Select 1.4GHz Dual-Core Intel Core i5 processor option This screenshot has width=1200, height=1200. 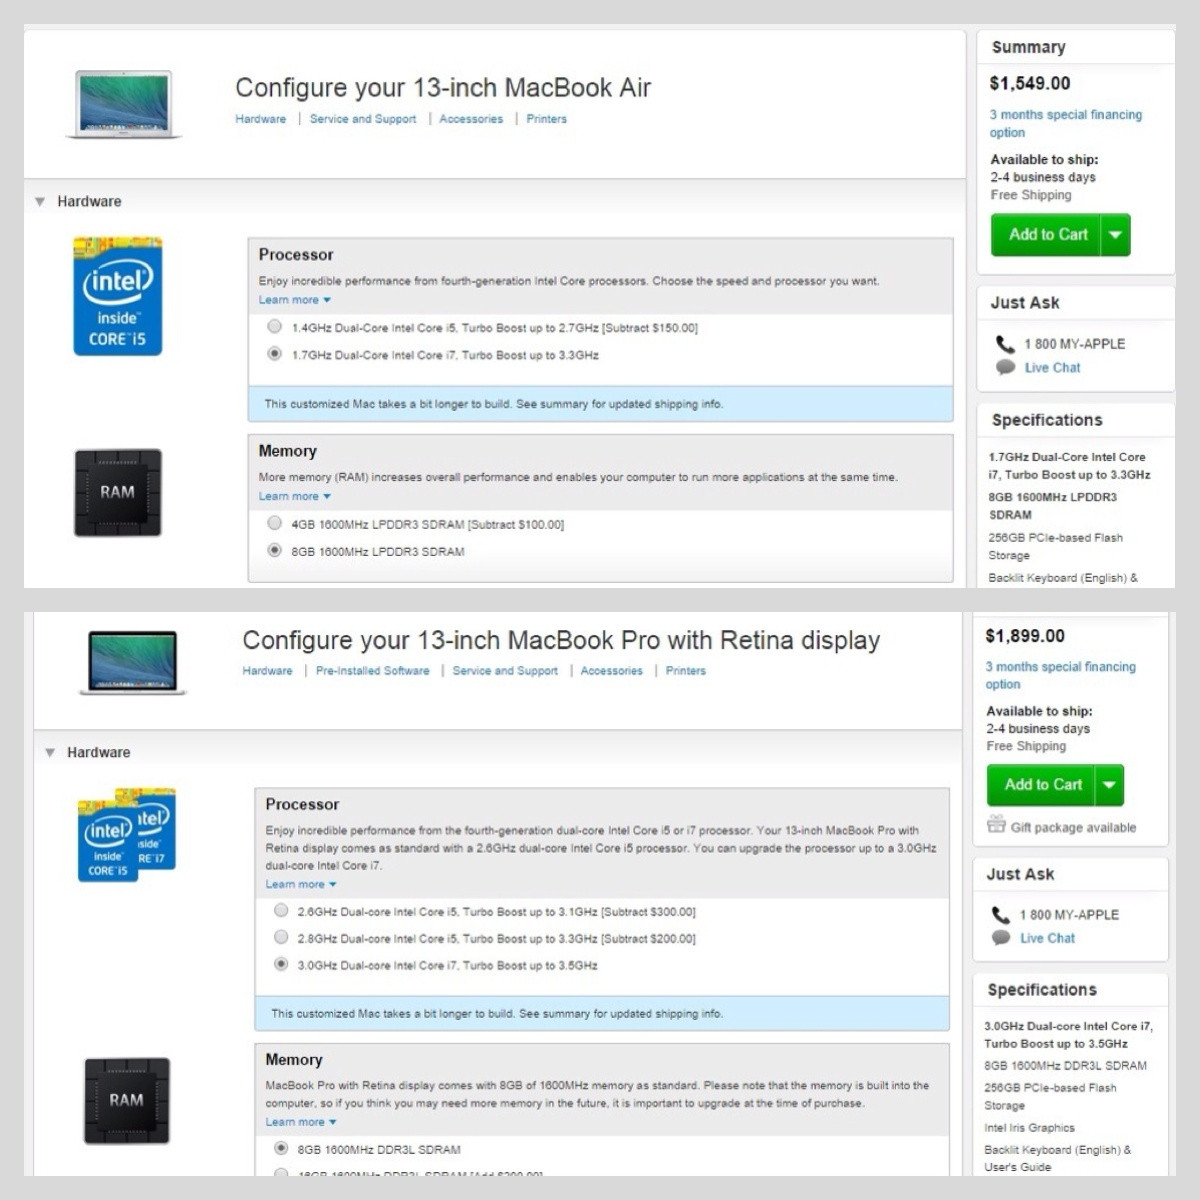(274, 327)
